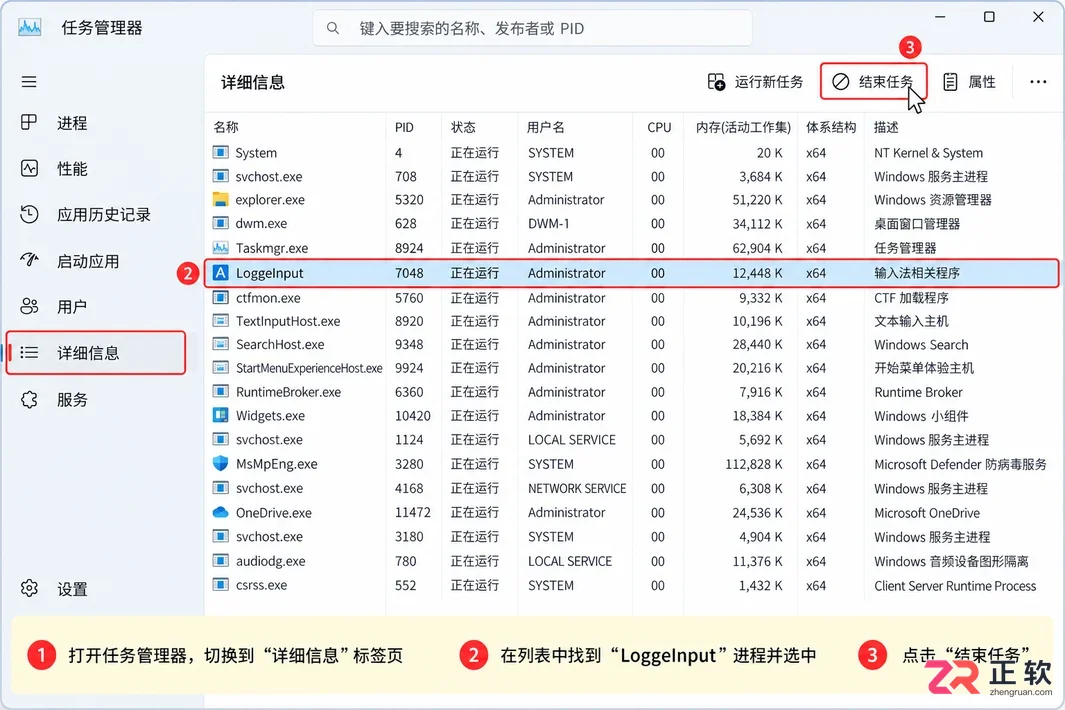1065x710 pixels.
Task: Click the LoggeInput process icon
Action: pyautogui.click(x=220, y=272)
